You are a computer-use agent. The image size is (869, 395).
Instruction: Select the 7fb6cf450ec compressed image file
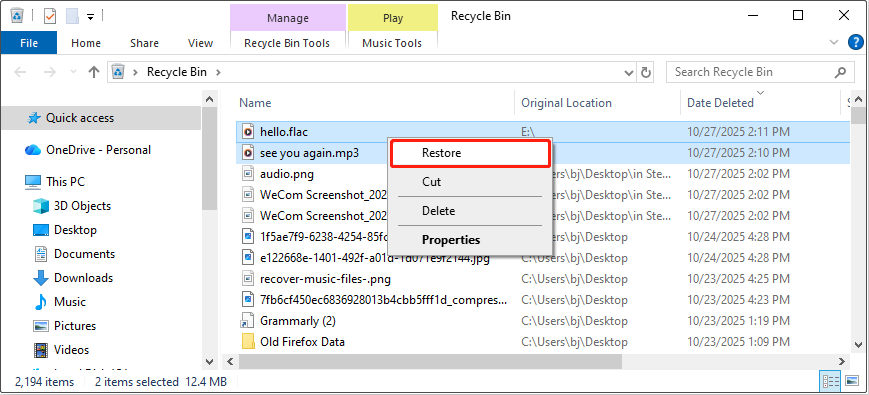click(x=543, y=300)
